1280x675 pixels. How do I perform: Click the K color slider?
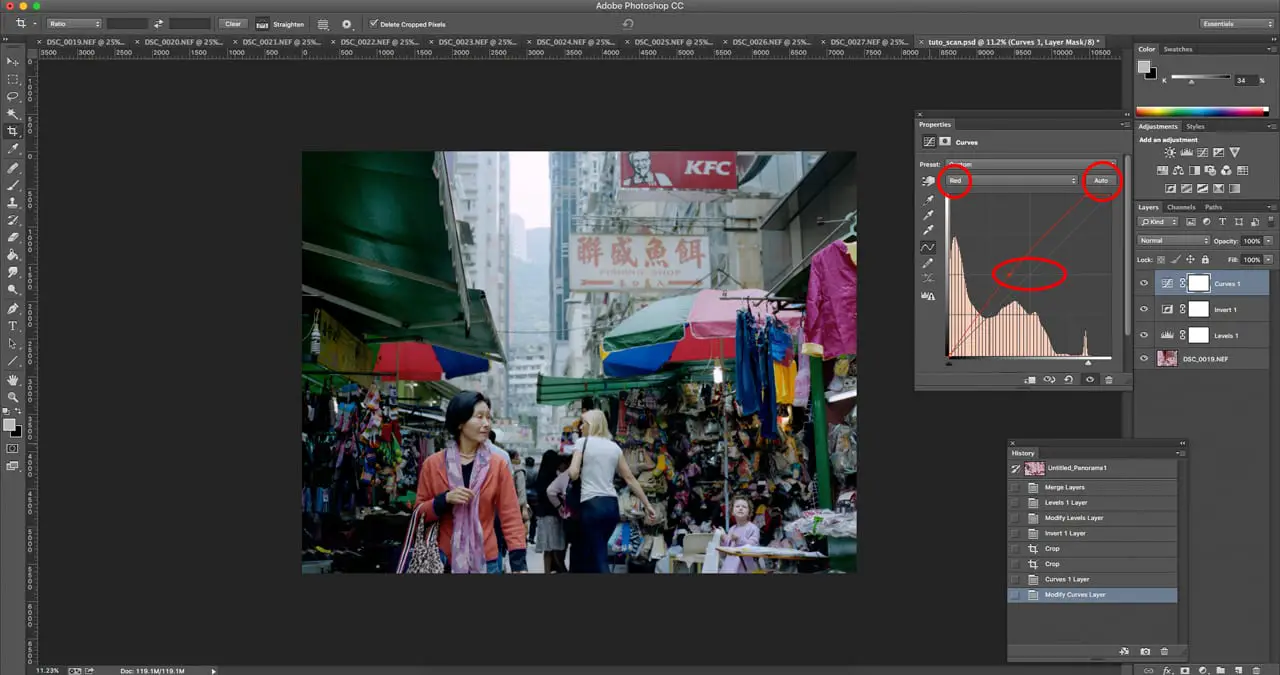[1200, 79]
